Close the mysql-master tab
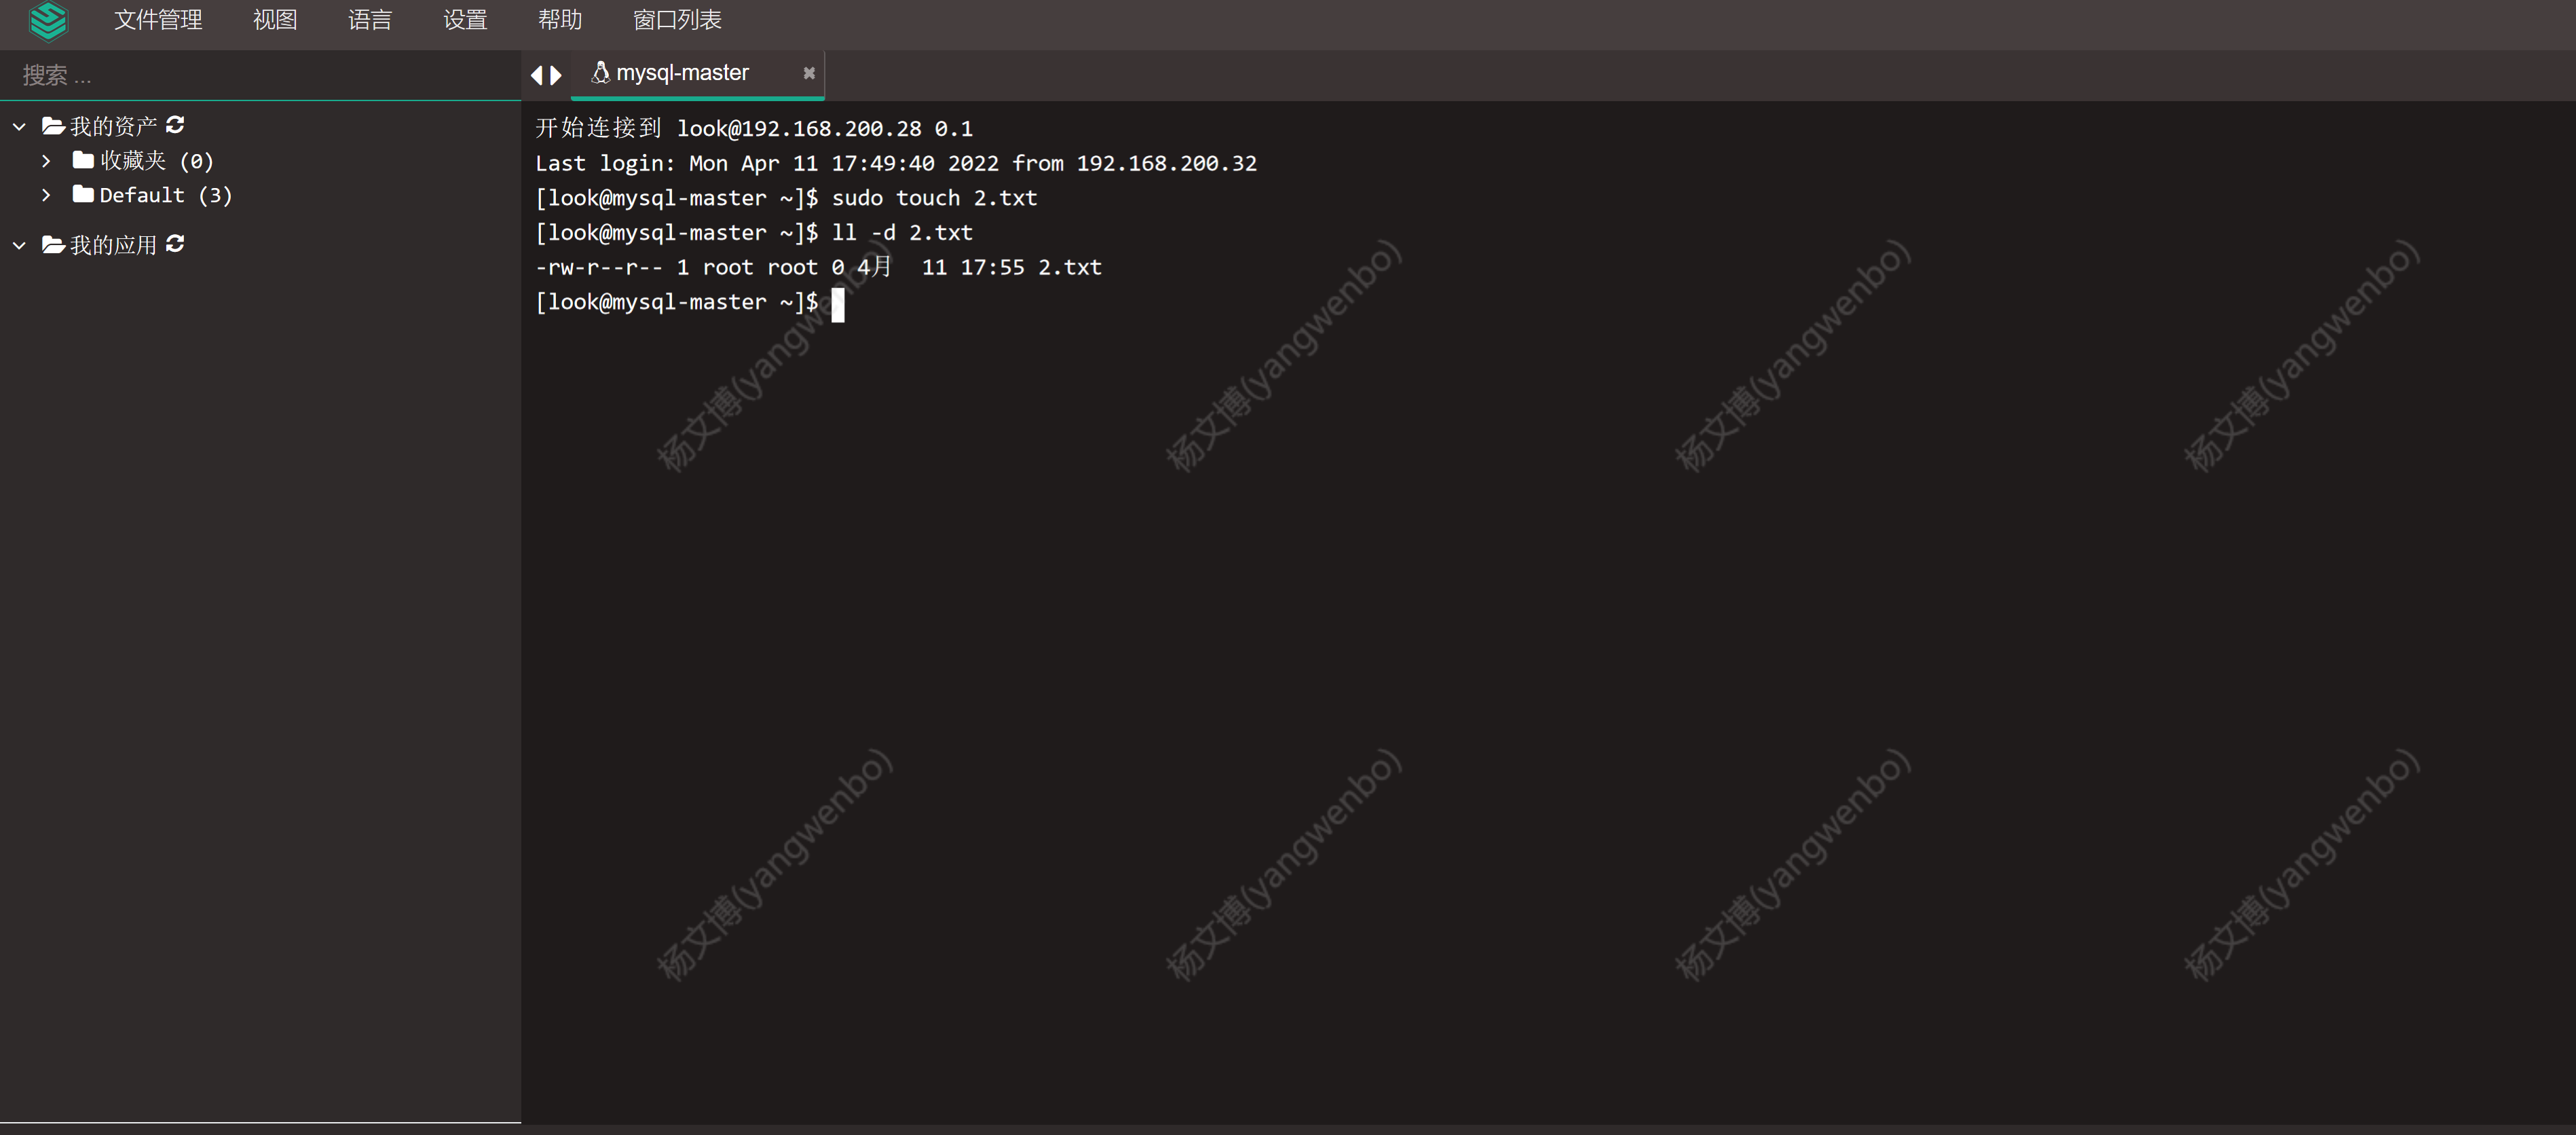The height and width of the screenshot is (1135, 2576). 808,73
